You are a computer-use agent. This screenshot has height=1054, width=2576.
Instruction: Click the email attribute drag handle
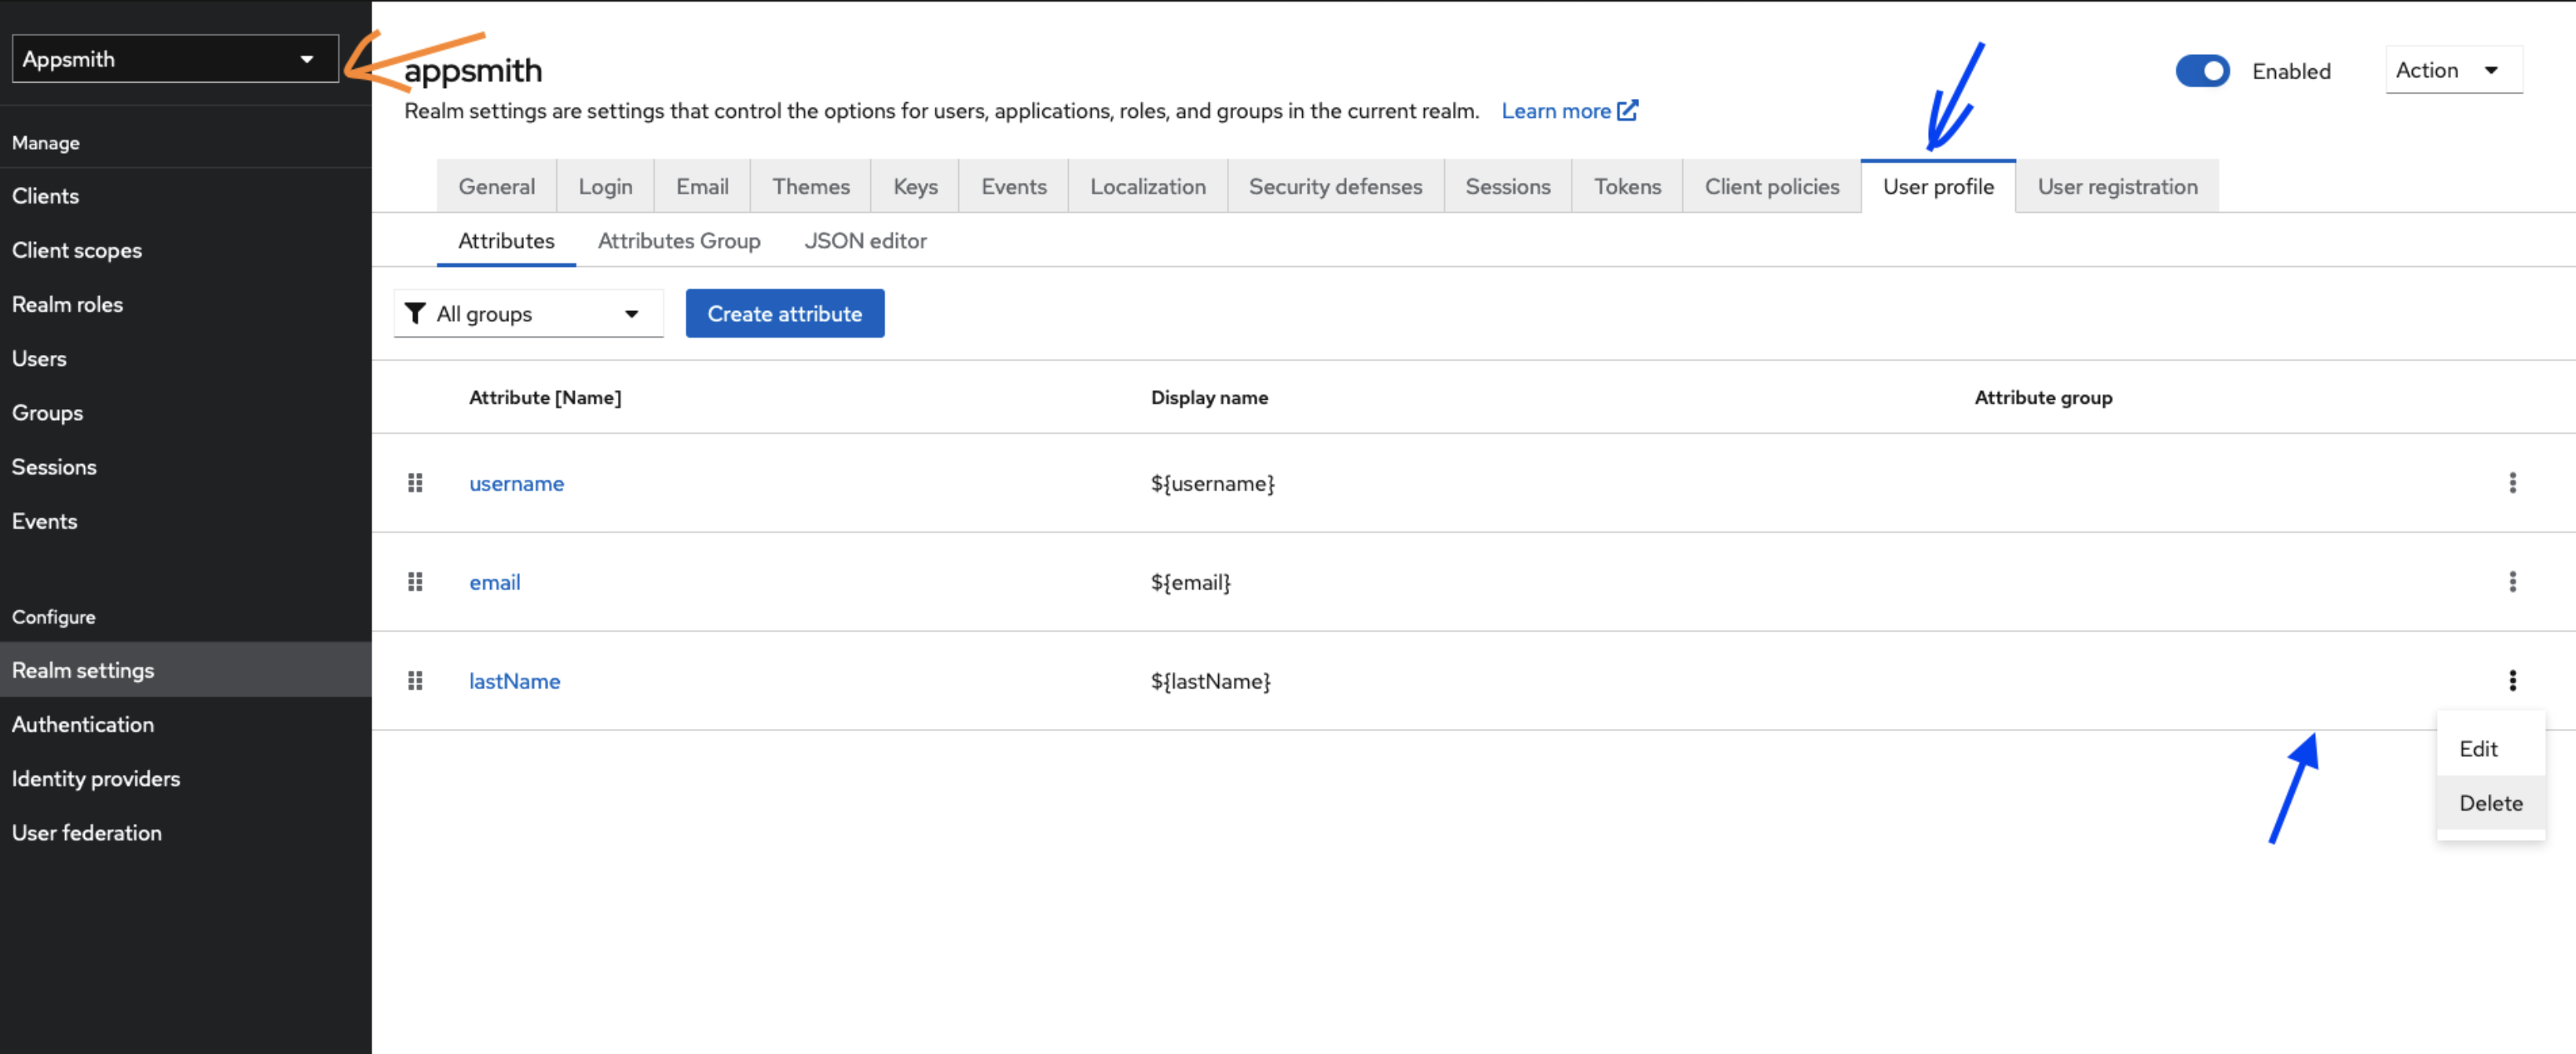tap(417, 581)
